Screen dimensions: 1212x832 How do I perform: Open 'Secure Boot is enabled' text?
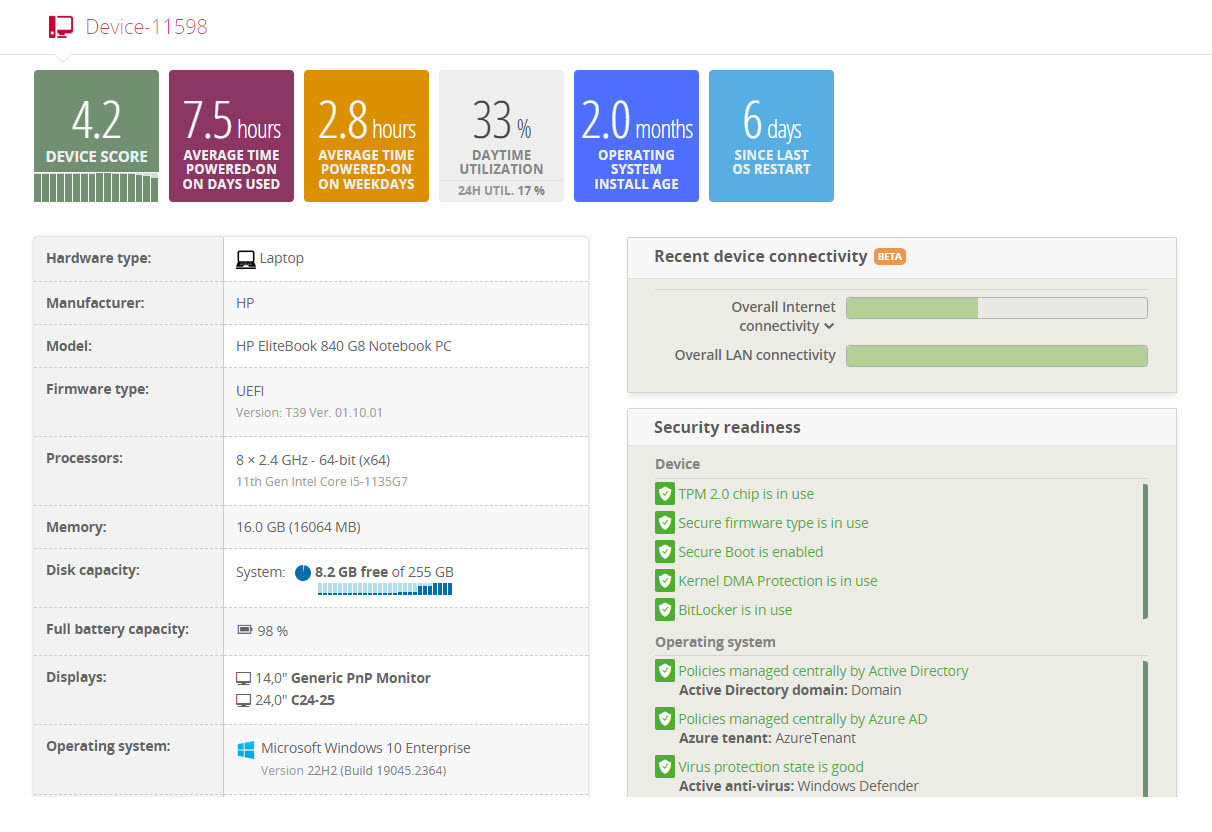click(750, 552)
